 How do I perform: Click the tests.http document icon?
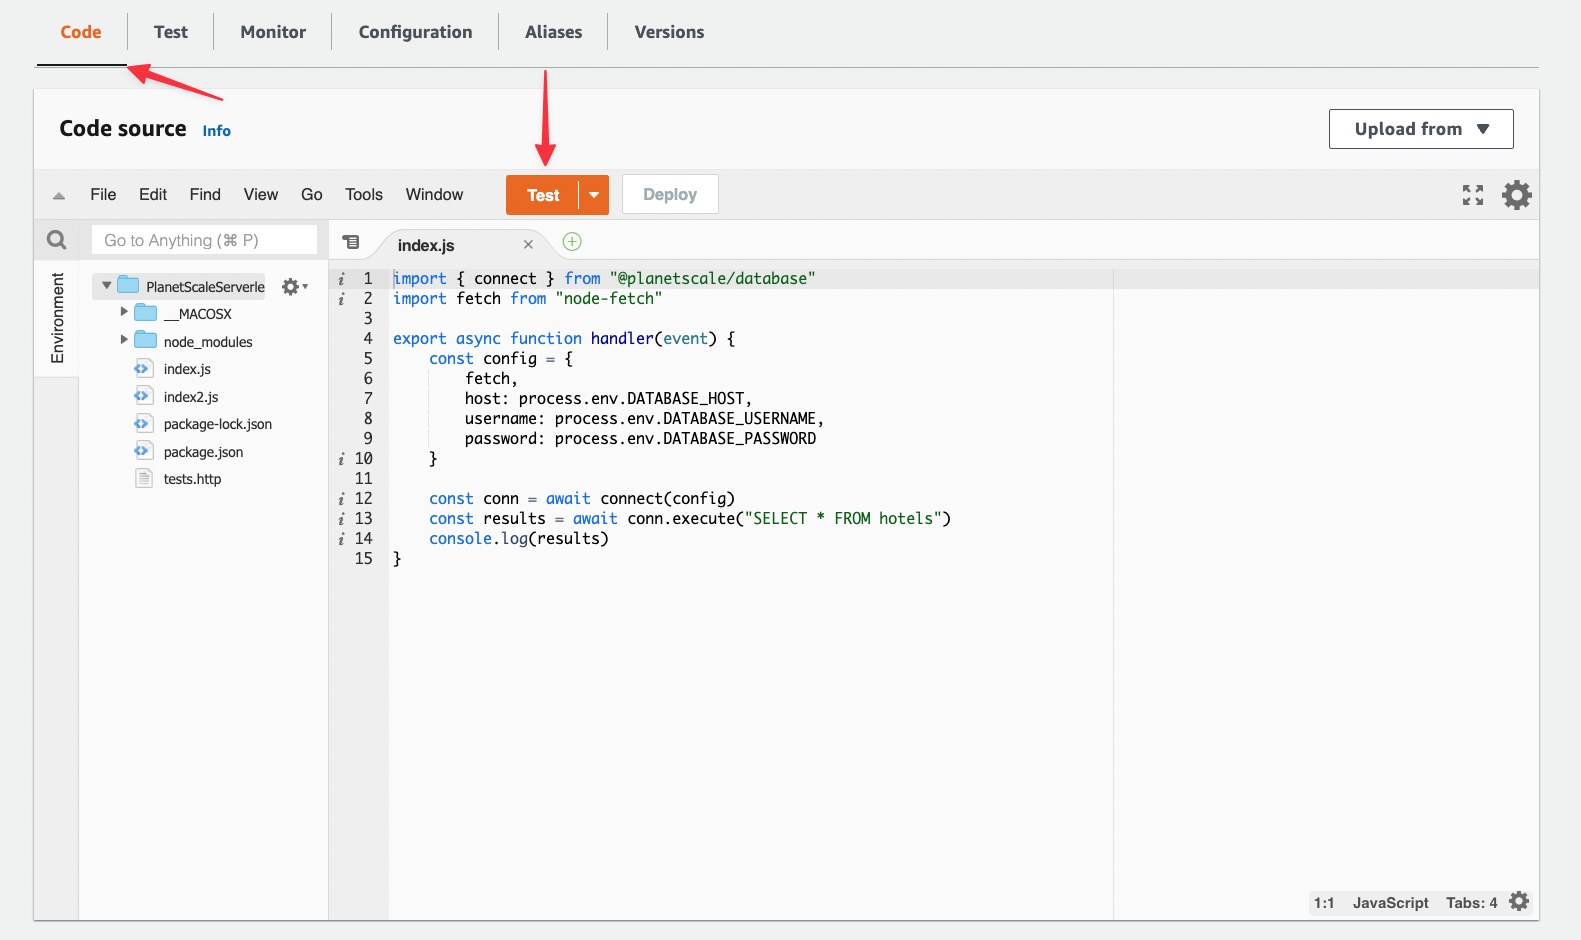click(144, 478)
